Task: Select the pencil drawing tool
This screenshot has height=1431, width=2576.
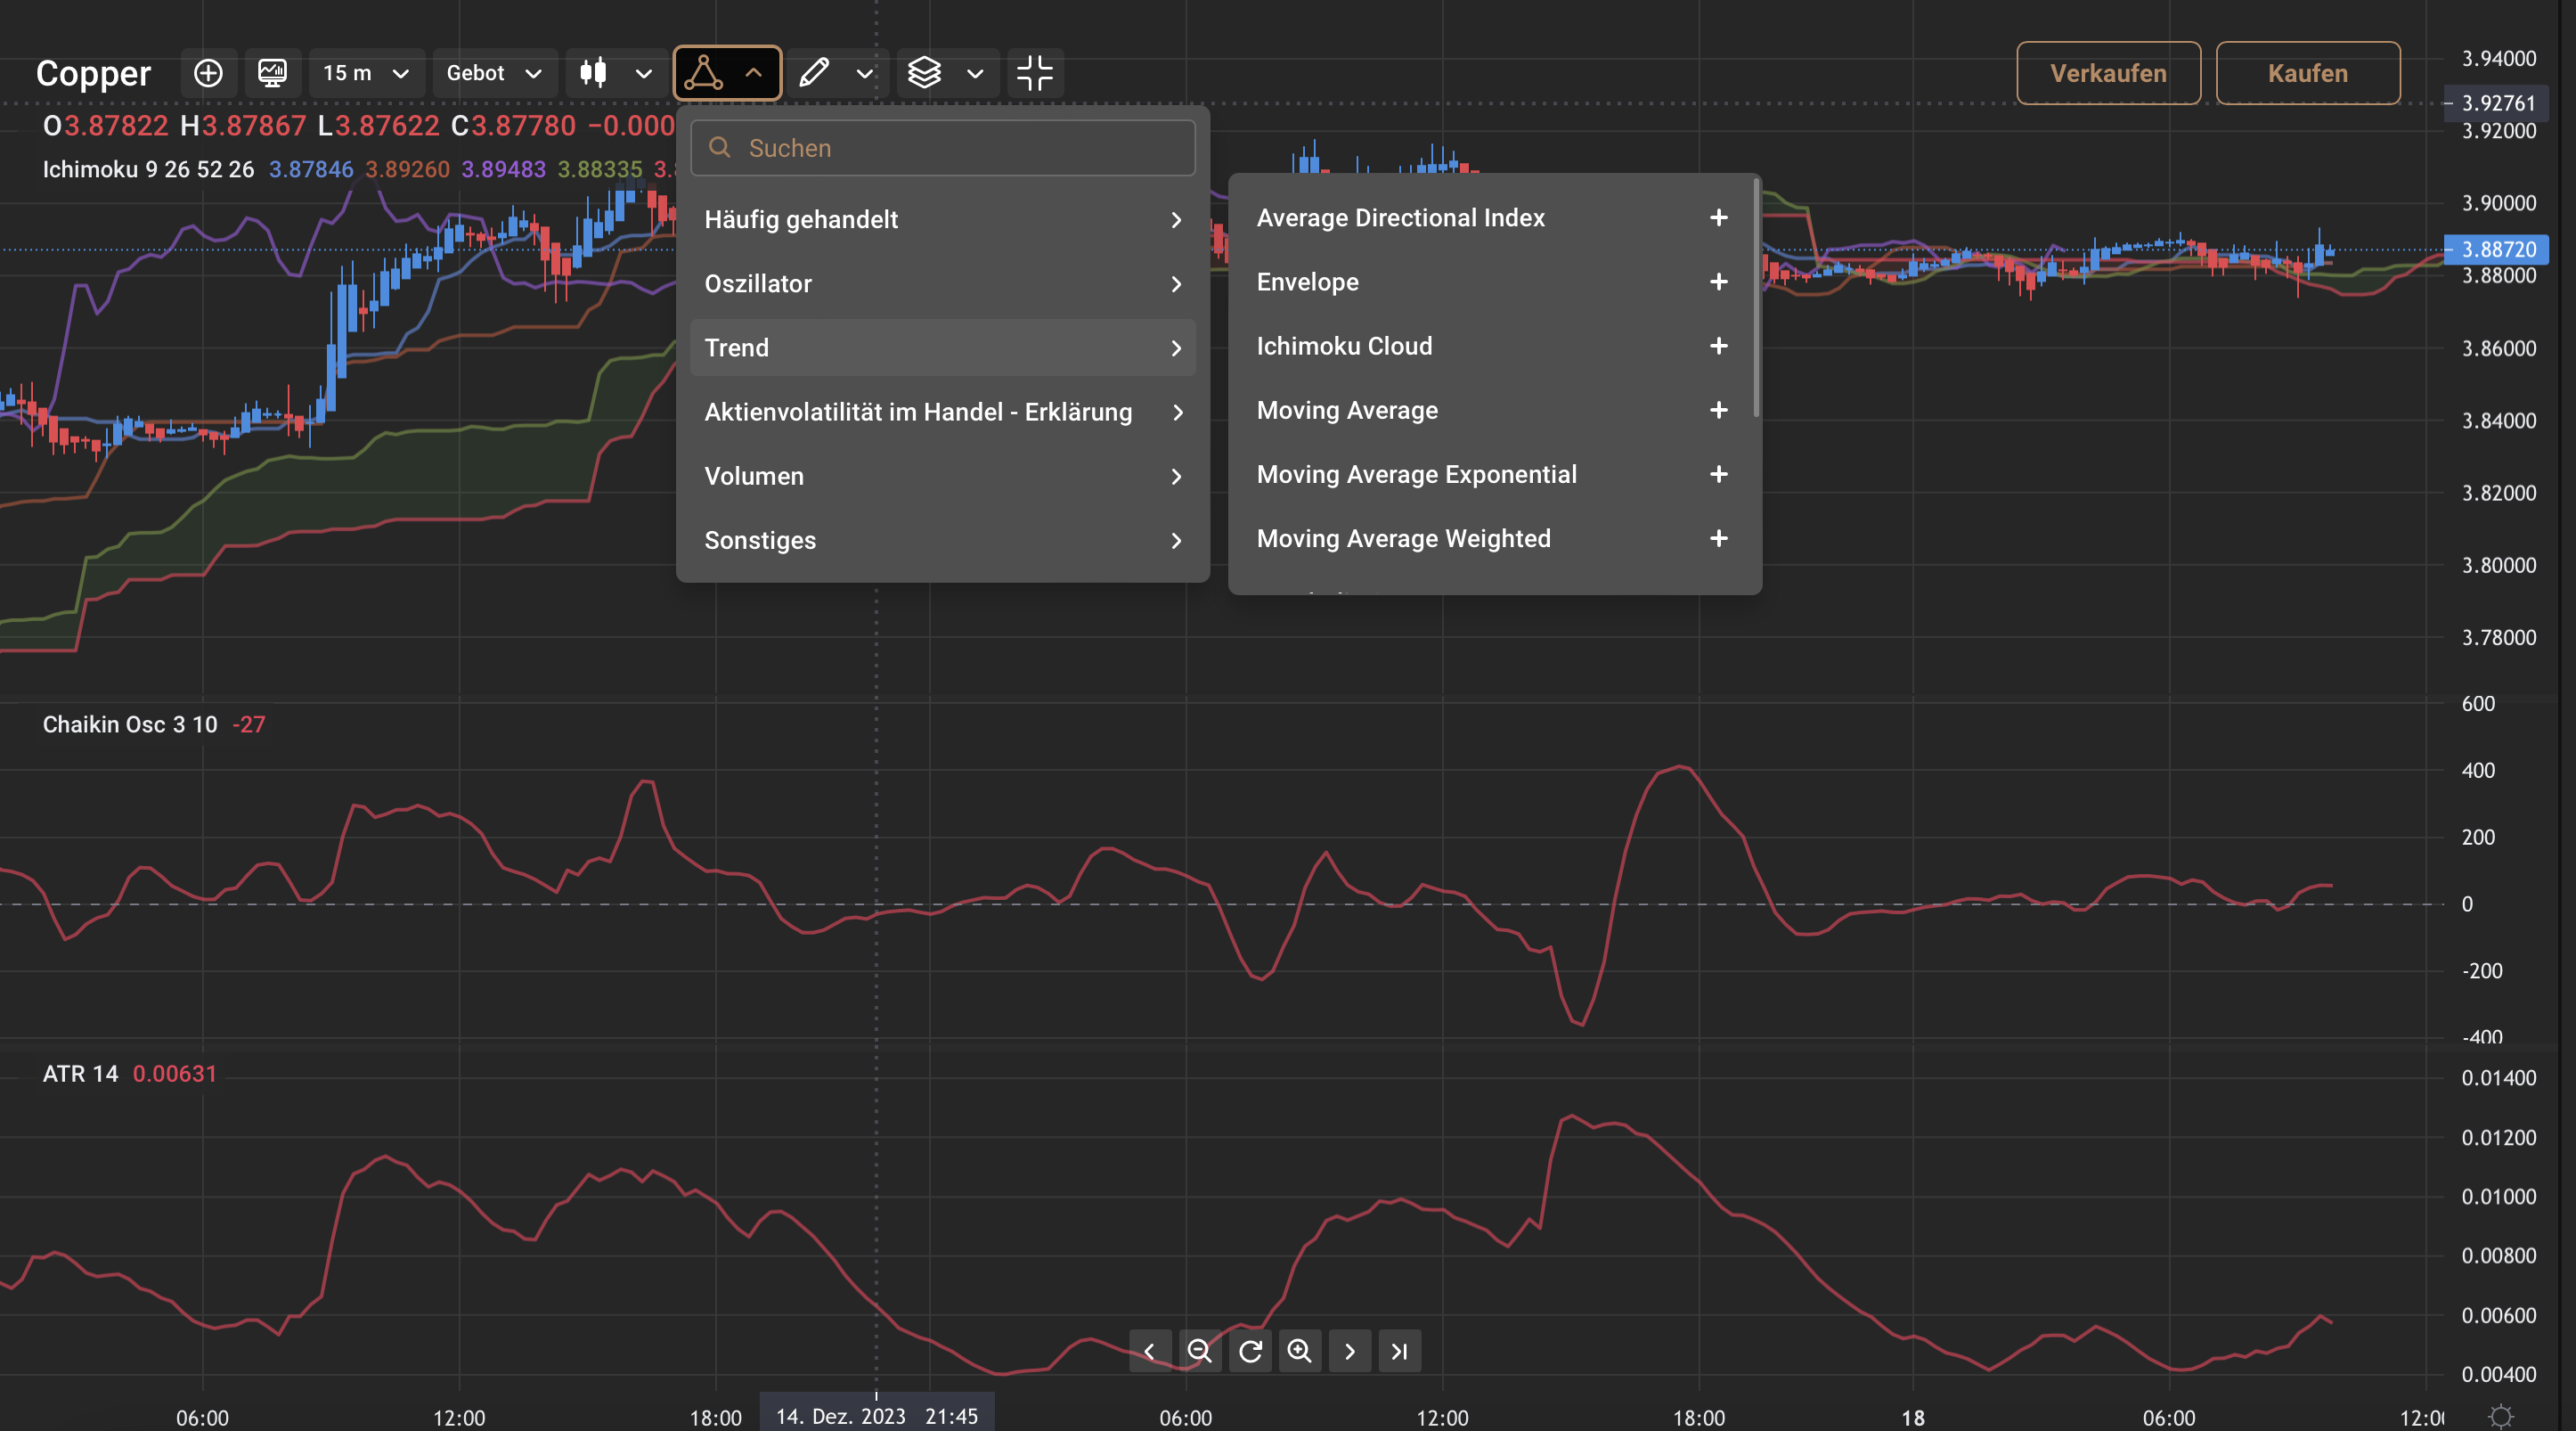Action: click(814, 73)
